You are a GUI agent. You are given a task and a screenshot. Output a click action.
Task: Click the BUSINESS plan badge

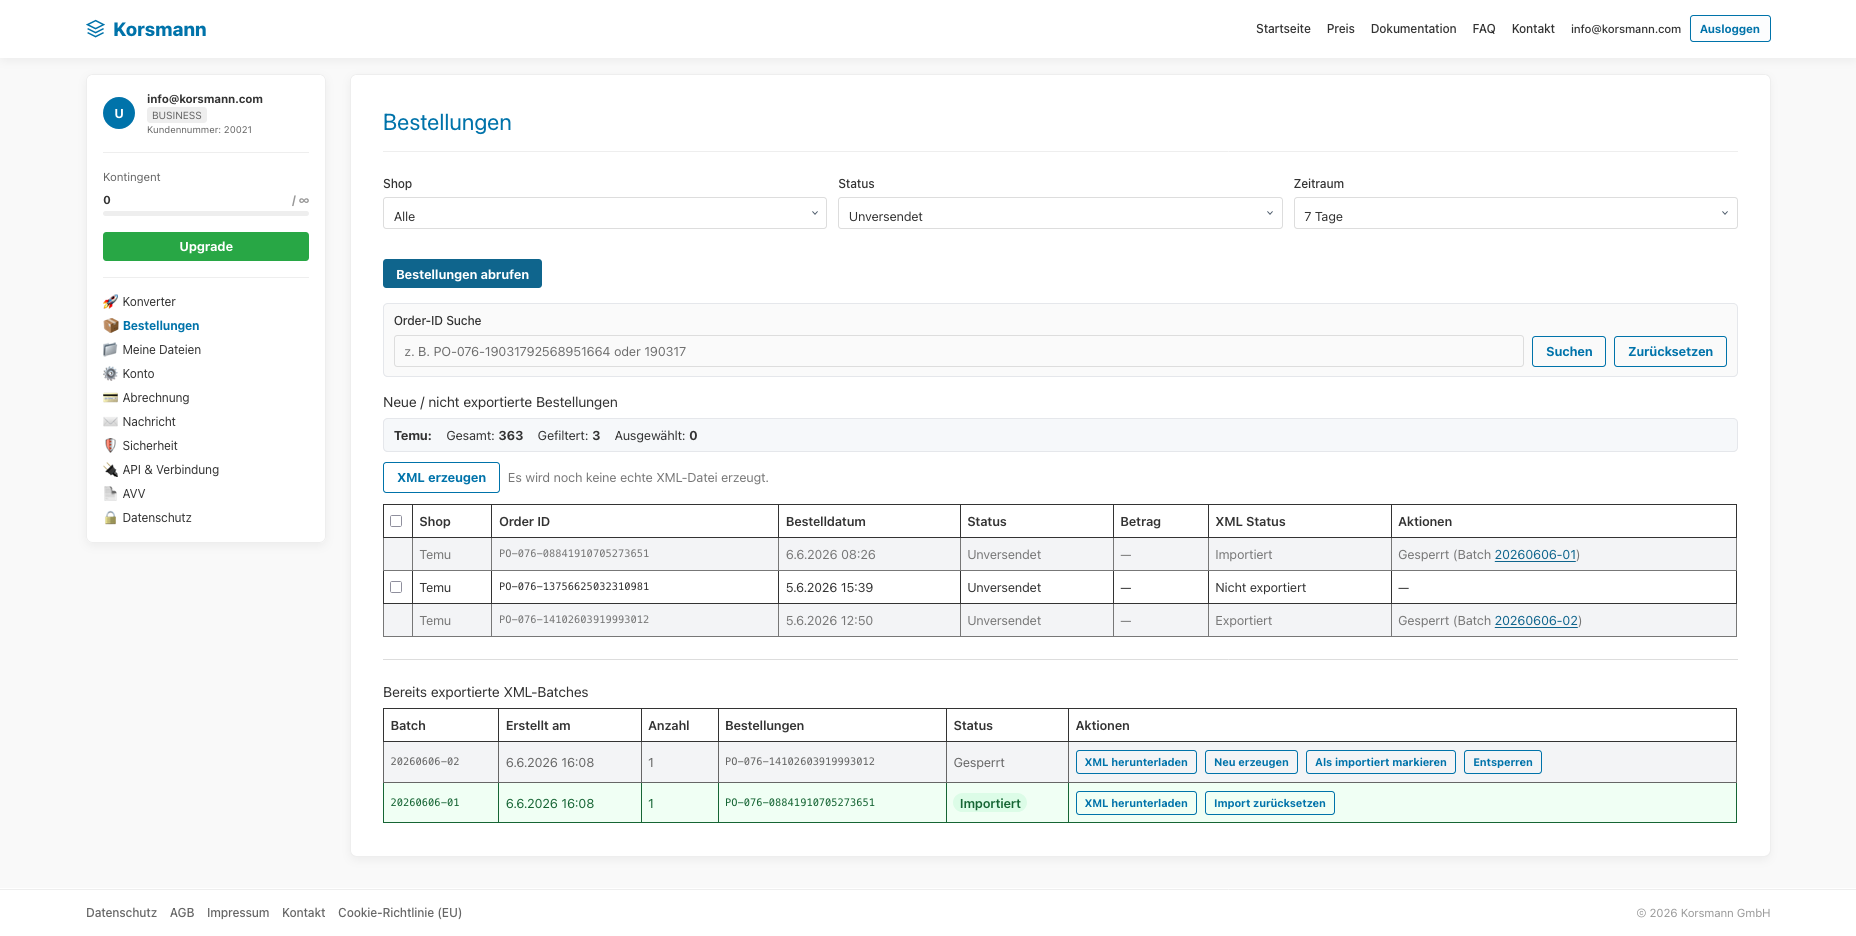click(177, 116)
